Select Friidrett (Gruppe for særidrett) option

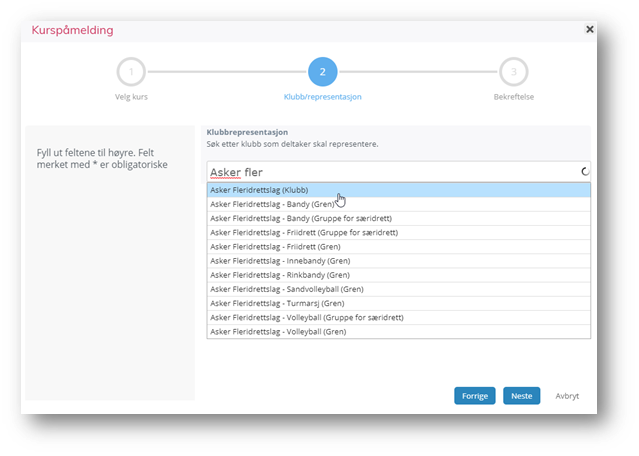click(398, 233)
